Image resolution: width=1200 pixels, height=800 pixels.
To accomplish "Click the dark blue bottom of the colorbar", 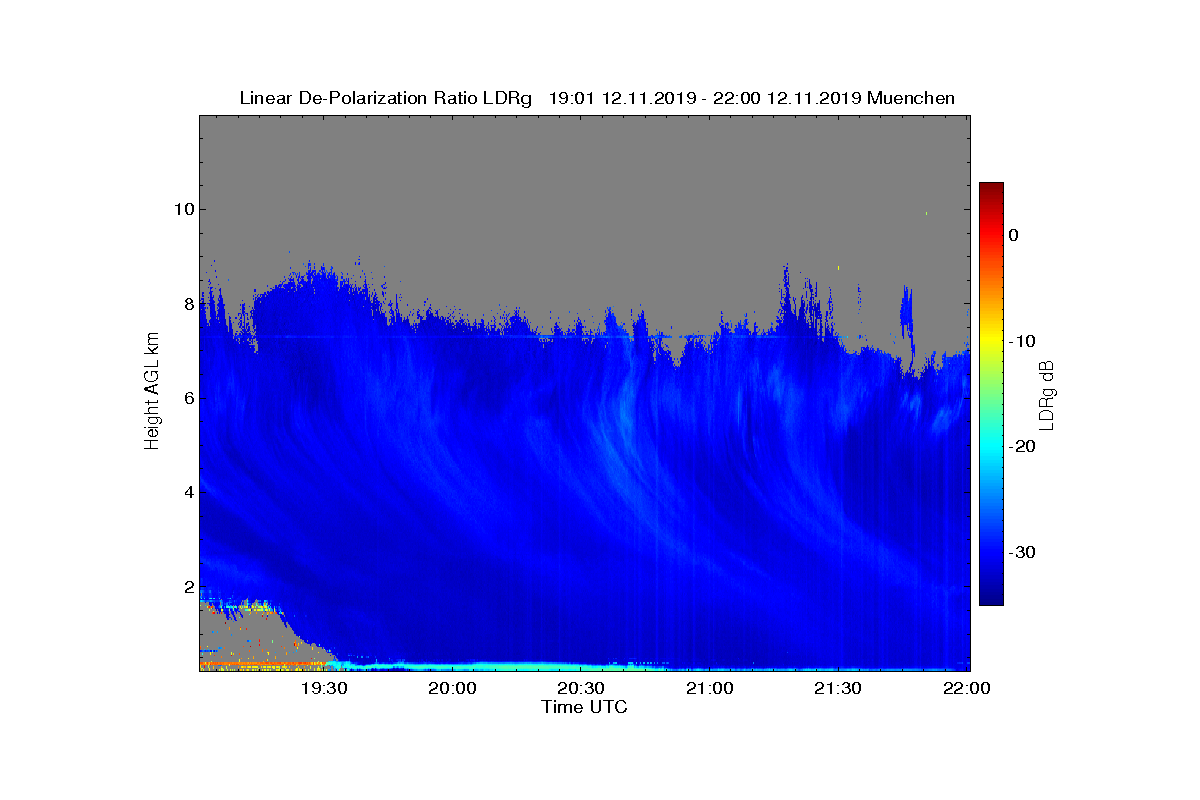I will click(991, 596).
